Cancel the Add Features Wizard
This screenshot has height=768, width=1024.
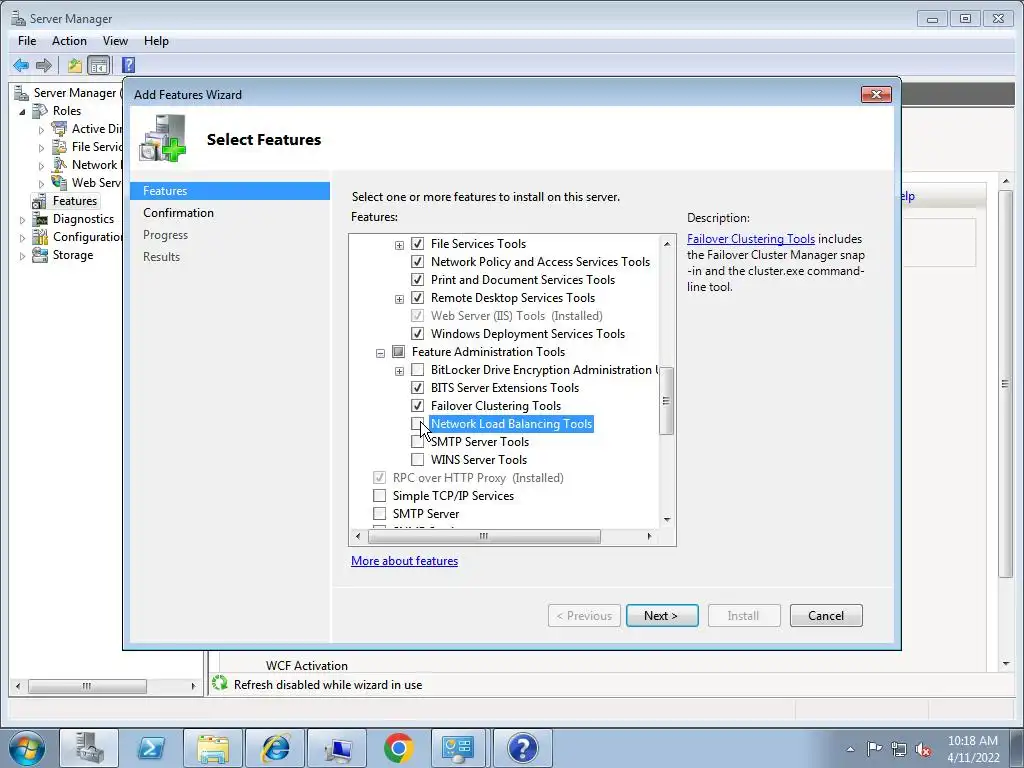[825, 616]
